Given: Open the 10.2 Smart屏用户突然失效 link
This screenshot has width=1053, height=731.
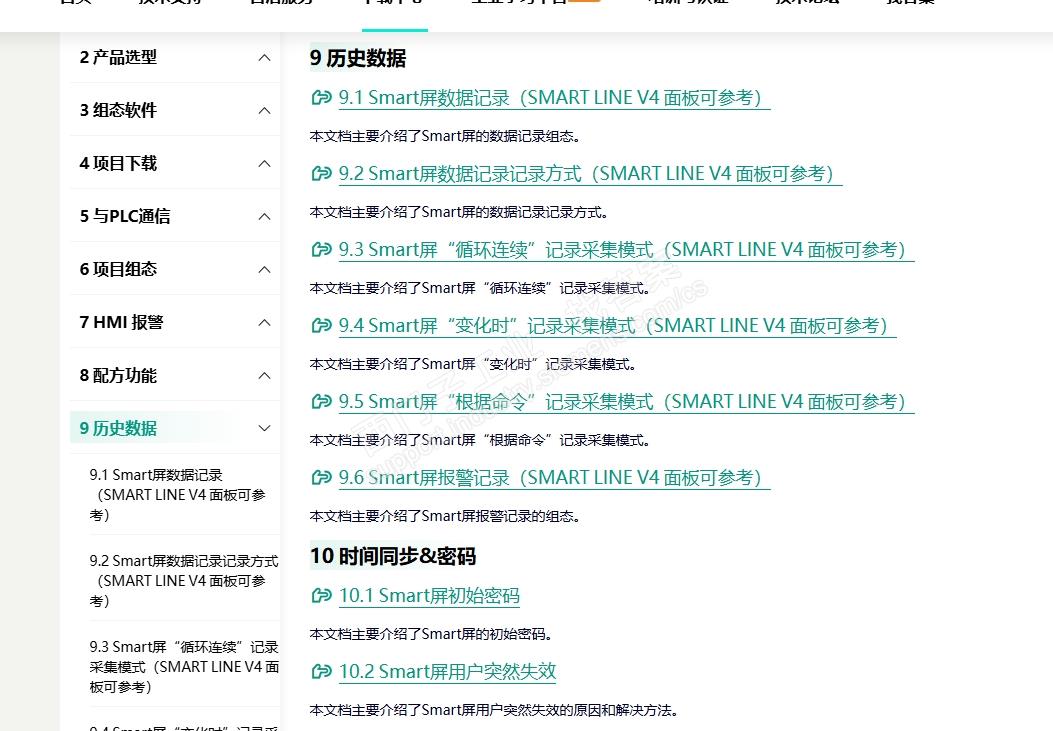Looking at the screenshot, I should click(447, 671).
